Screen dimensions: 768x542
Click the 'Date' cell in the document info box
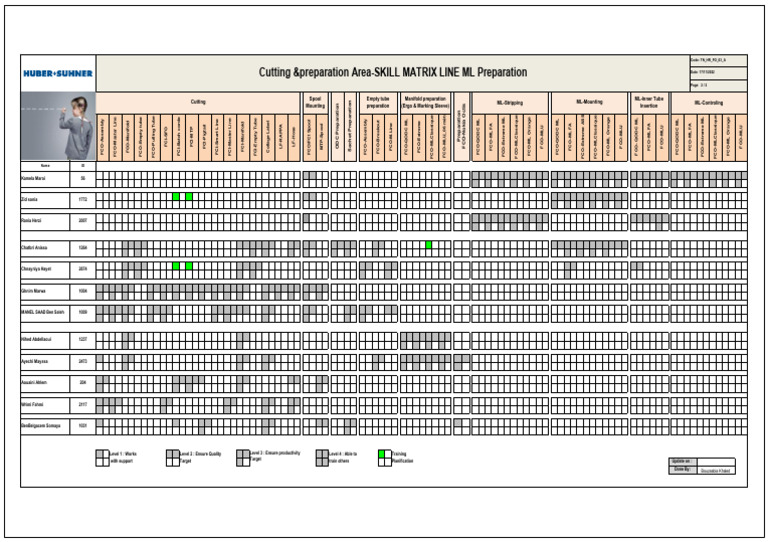click(718, 72)
